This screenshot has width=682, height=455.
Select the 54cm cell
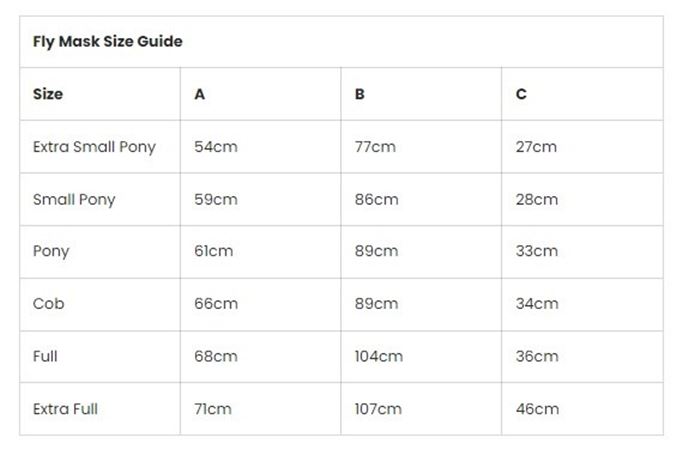(216, 147)
